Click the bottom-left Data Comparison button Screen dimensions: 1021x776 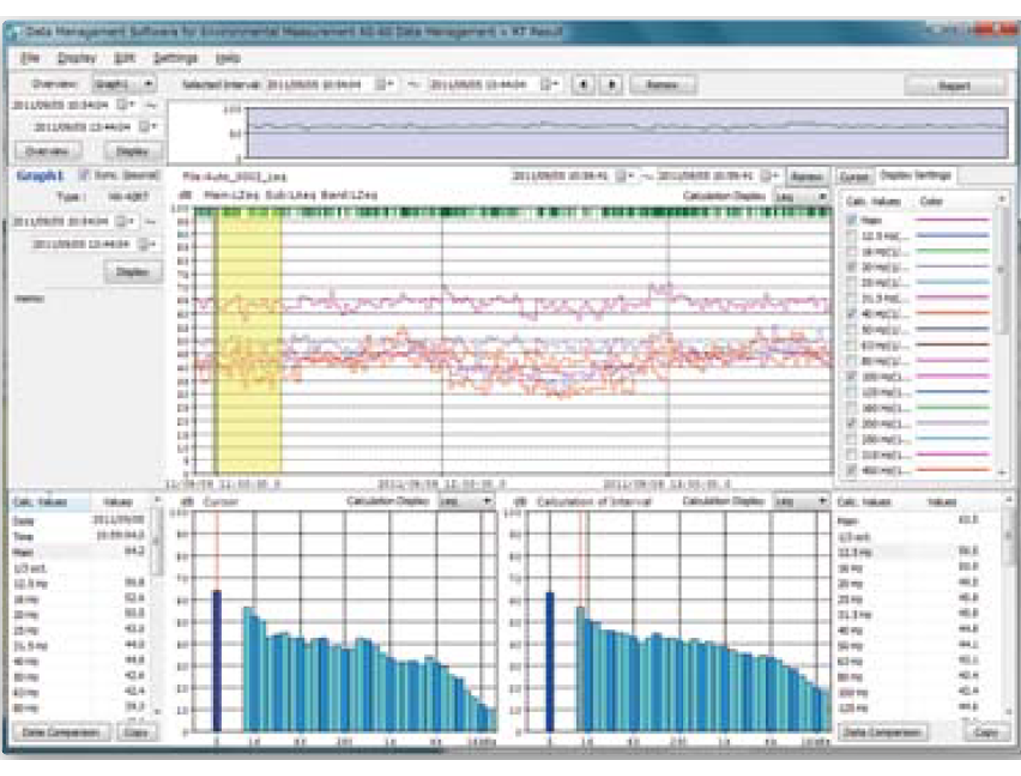[x=61, y=732]
